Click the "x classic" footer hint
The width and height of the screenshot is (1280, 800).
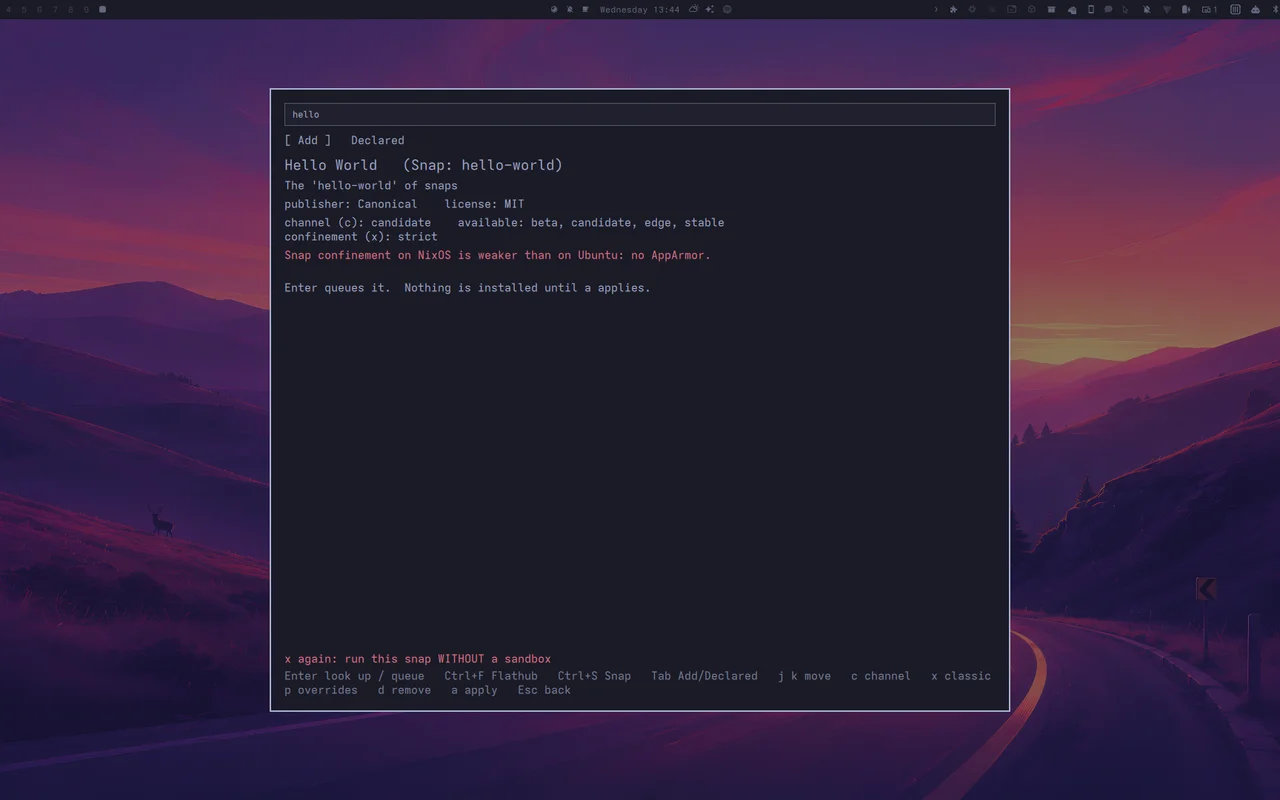(x=961, y=676)
